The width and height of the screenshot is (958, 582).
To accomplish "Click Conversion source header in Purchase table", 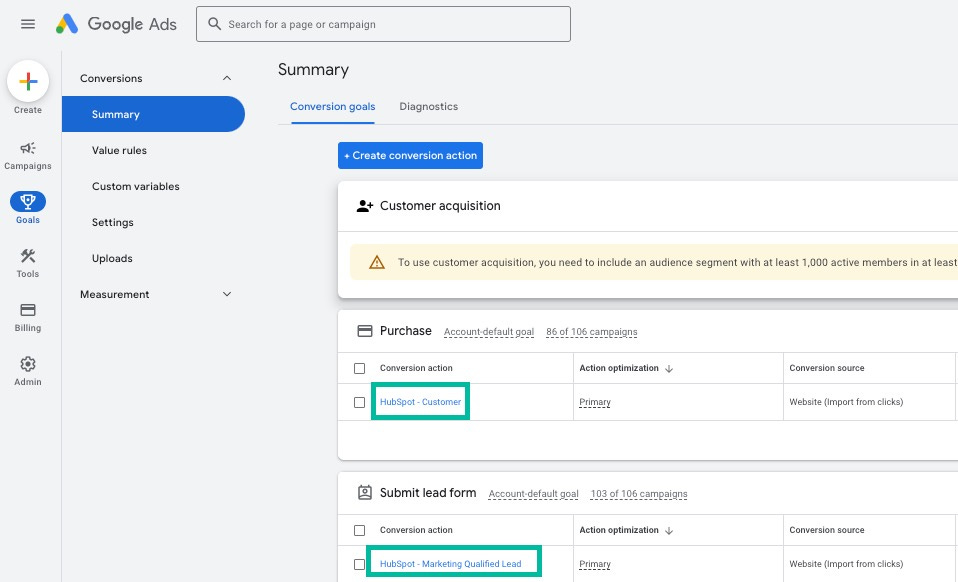I will point(827,368).
